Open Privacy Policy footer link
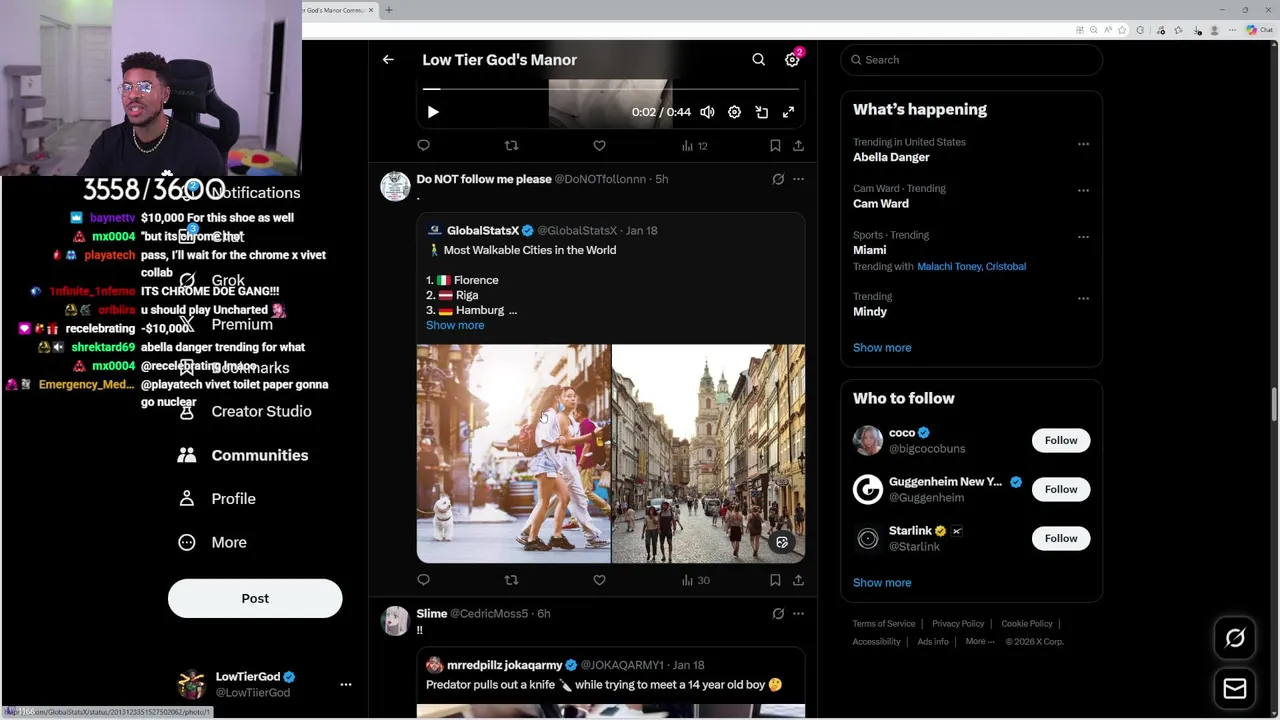The height and width of the screenshot is (720, 1280). [x=958, y=624]
